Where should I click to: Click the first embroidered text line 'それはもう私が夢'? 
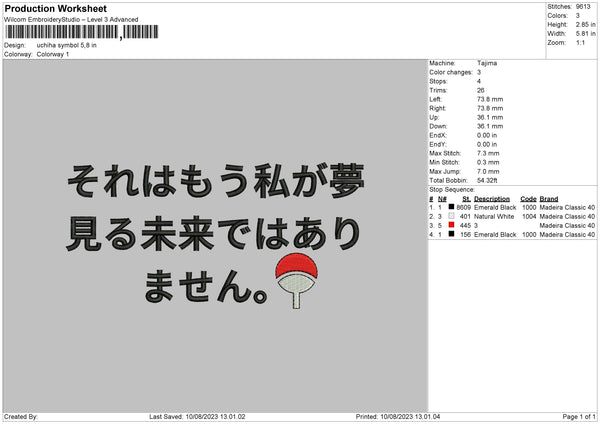pyautogui.click(x=215, y=180)
